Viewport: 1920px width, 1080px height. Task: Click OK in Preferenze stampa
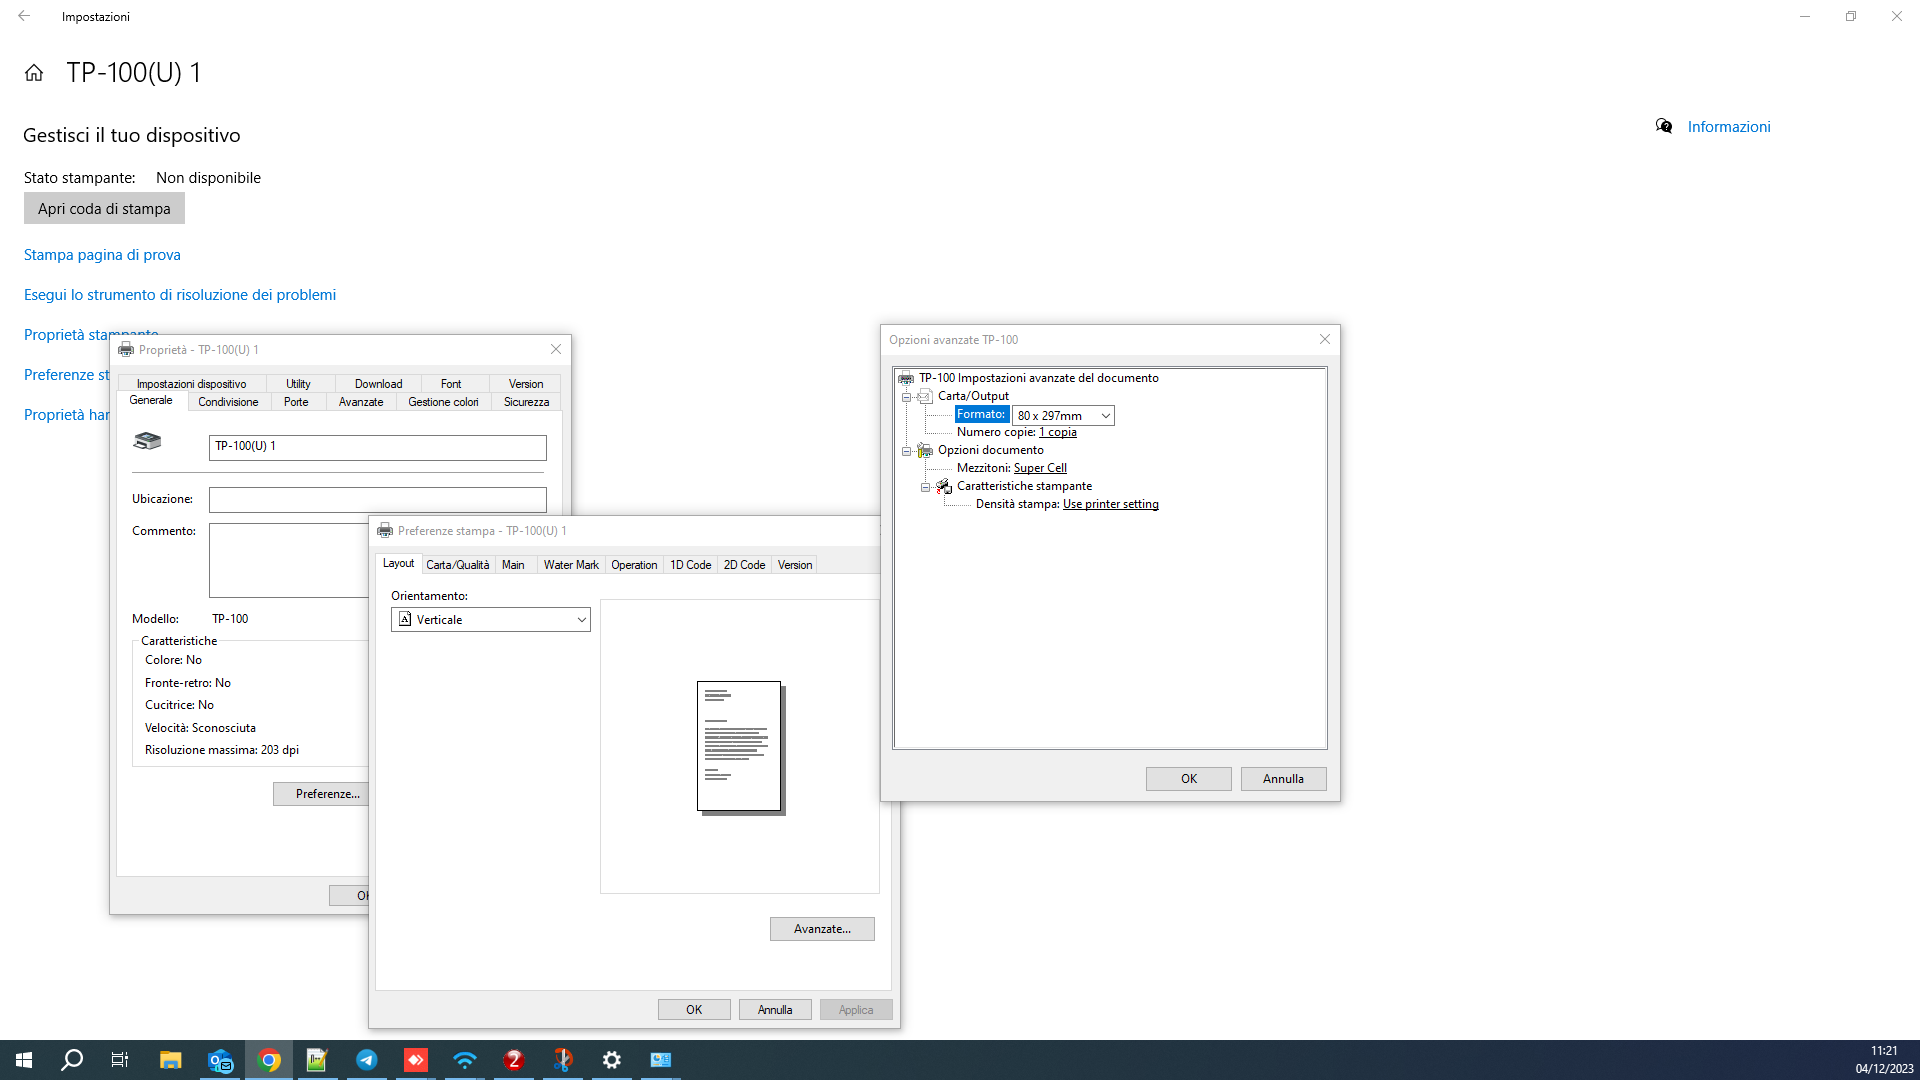(694, 1010)
